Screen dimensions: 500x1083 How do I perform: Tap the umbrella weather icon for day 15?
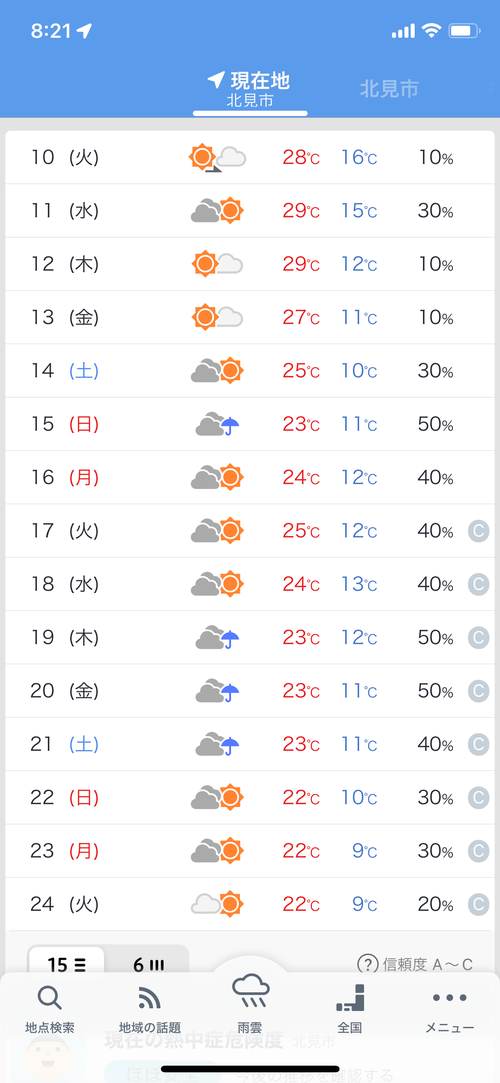[218, 424]
